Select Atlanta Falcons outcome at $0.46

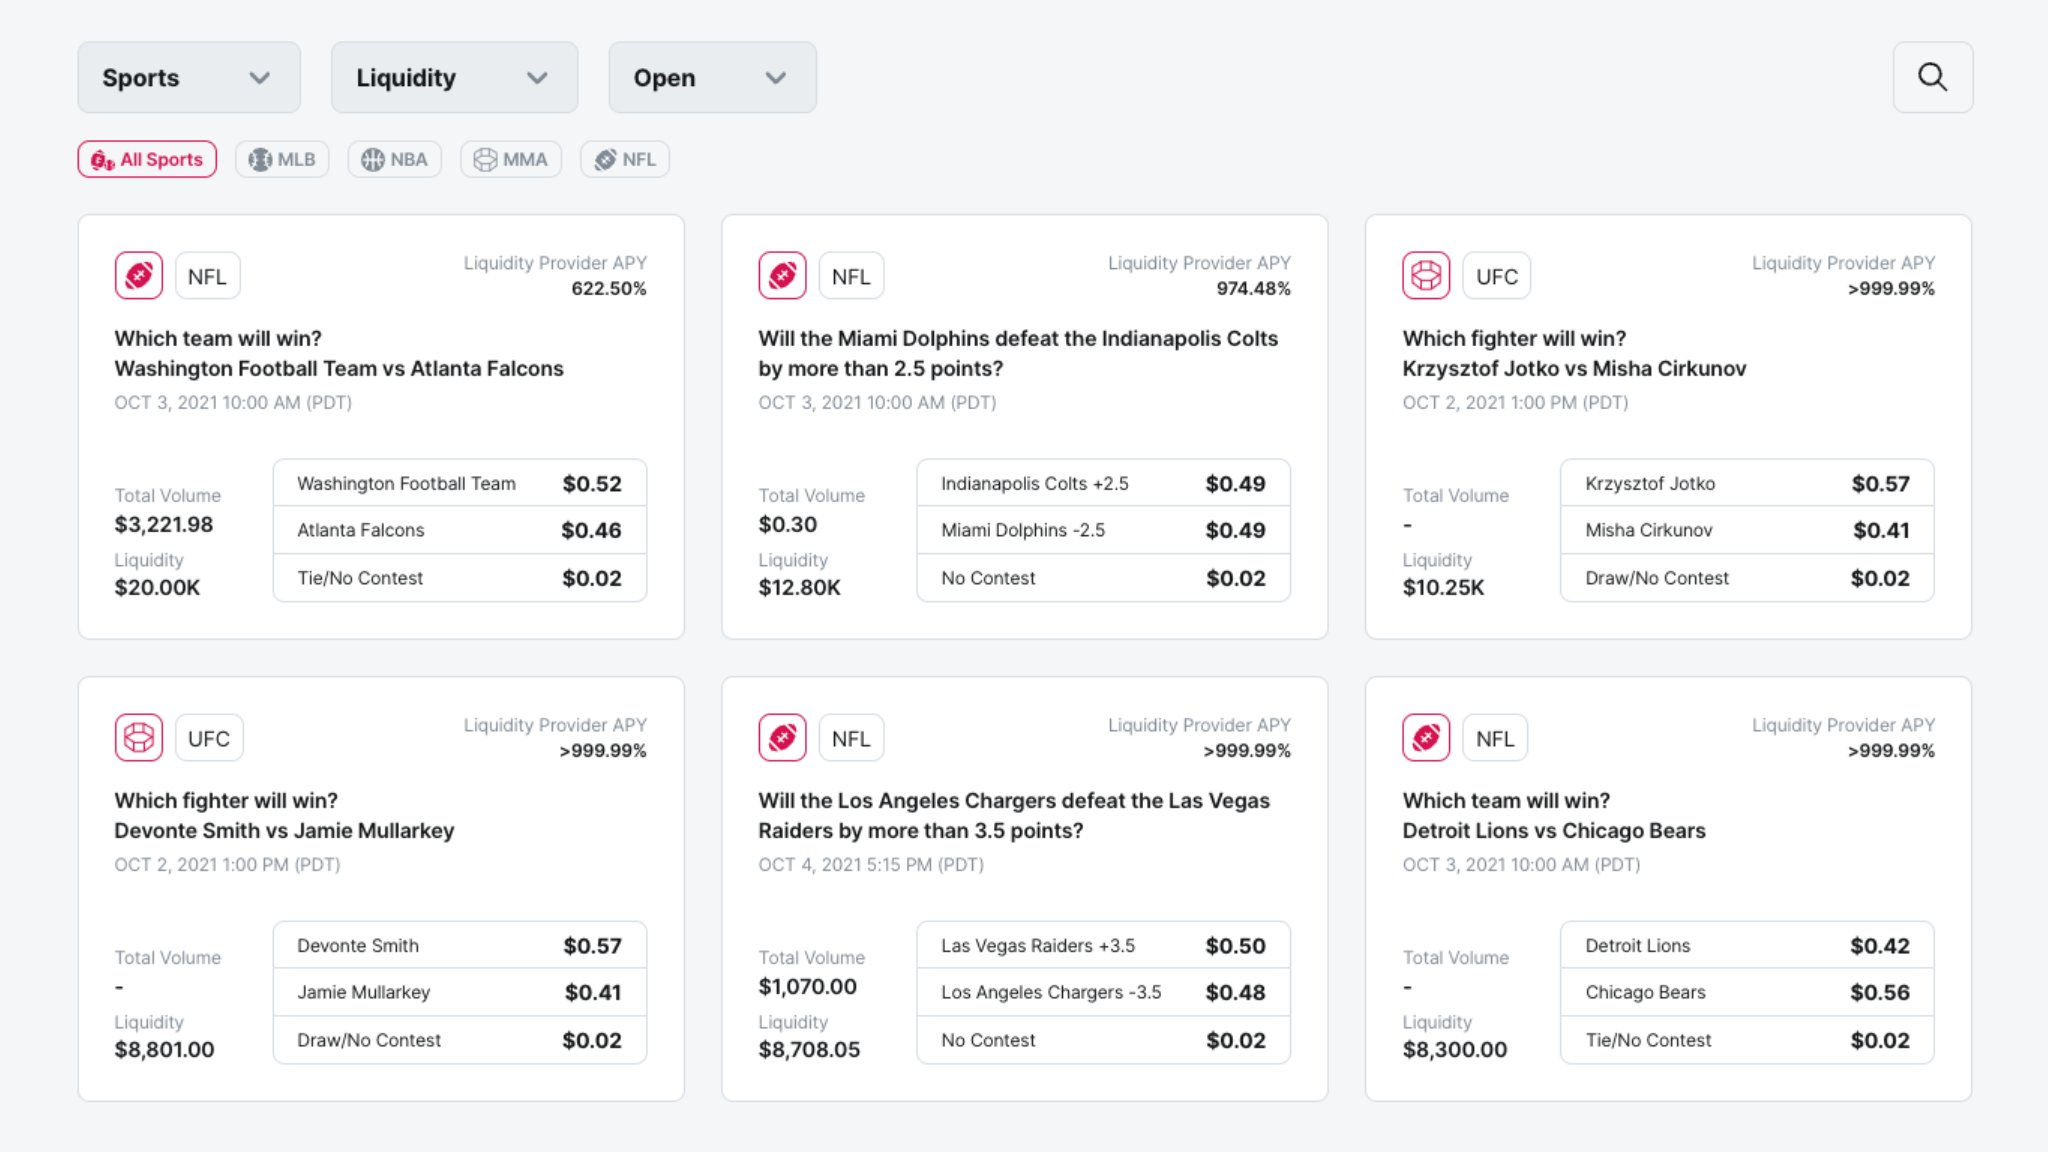click(x=460, y=530)
